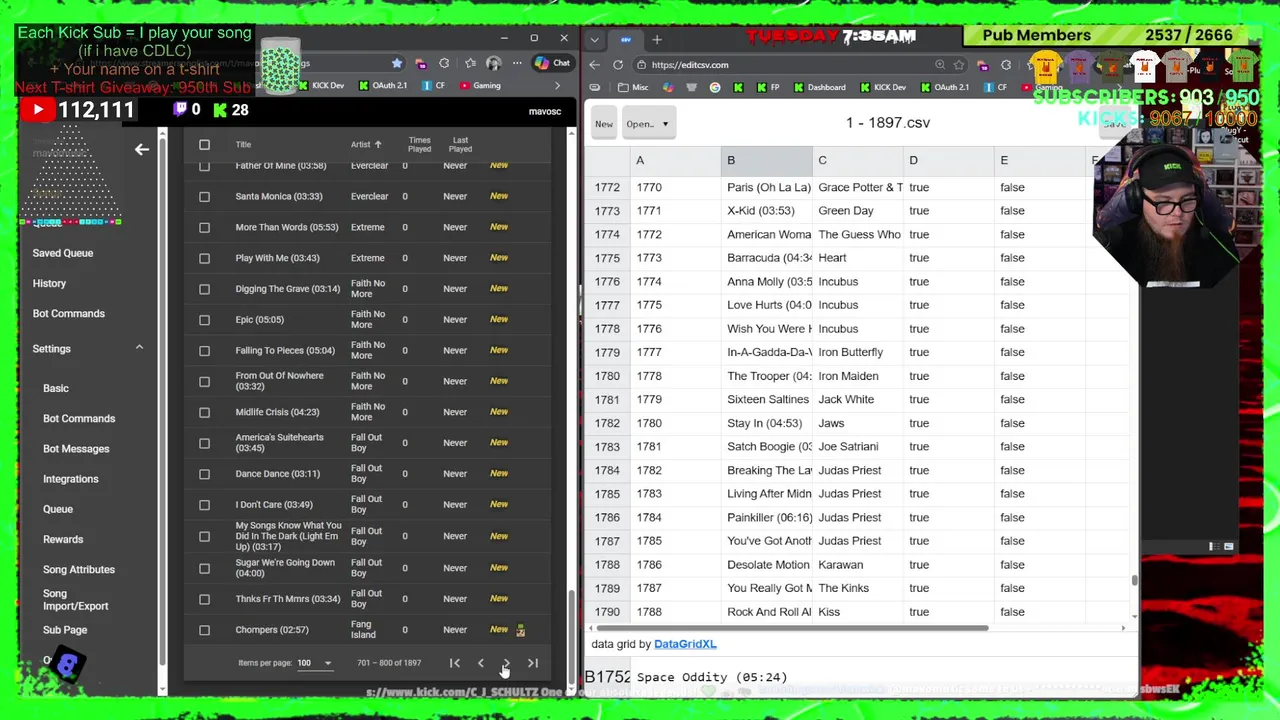Open the Rewards settings page

pyautogui.click(x=63, y=539)
